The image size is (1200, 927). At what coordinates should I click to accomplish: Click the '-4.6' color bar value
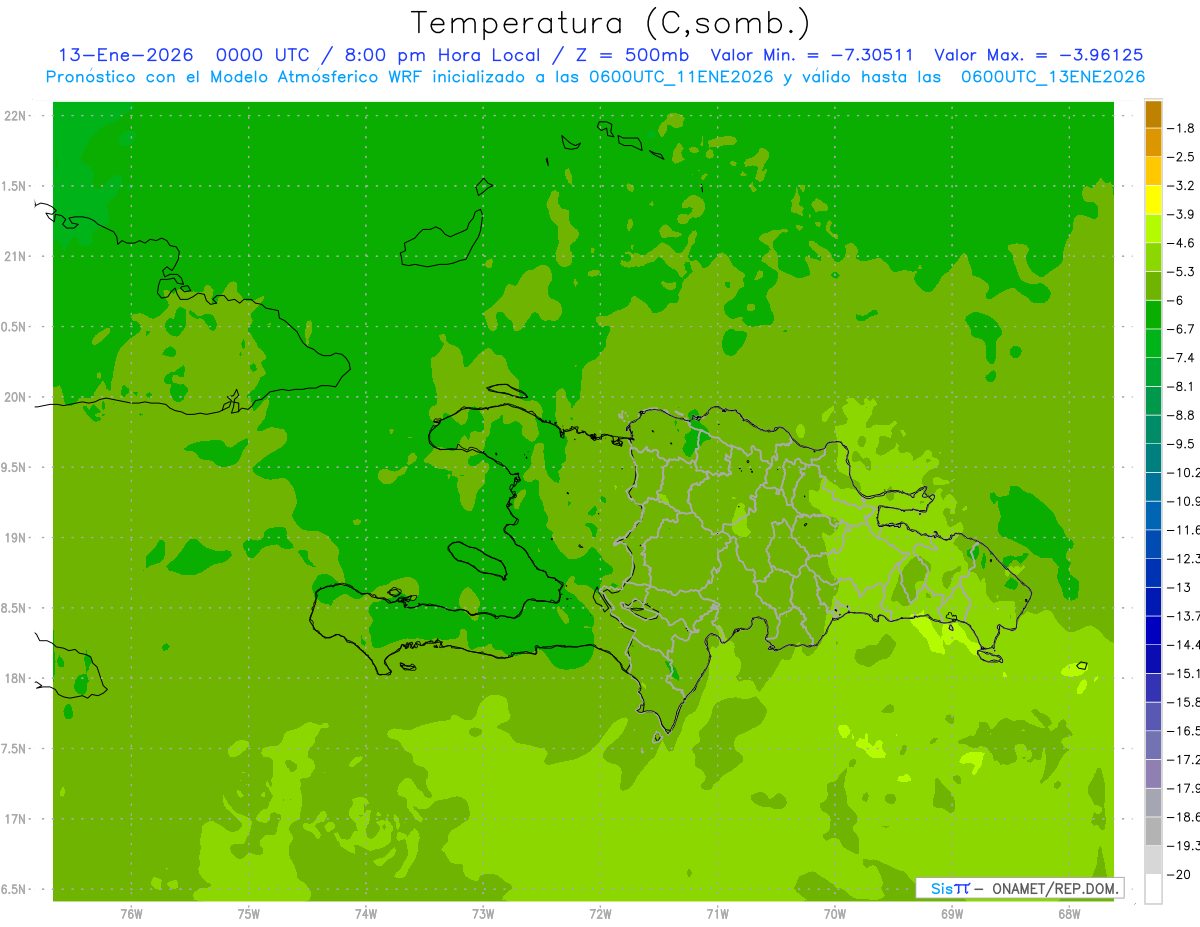[x=1183, y=243]
